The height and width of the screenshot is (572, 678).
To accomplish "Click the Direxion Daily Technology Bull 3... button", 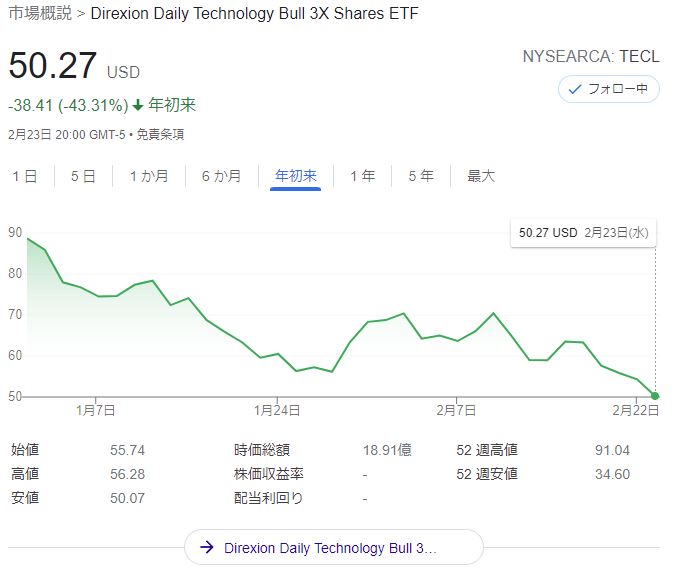I will (333, 547).
